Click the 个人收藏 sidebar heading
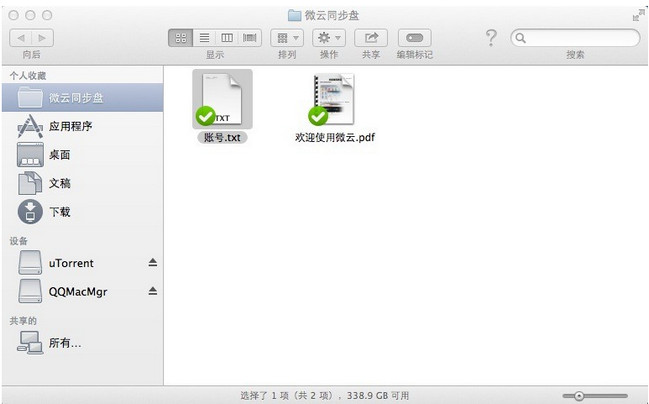Screen dimensions: 649x404 point(28,76)
